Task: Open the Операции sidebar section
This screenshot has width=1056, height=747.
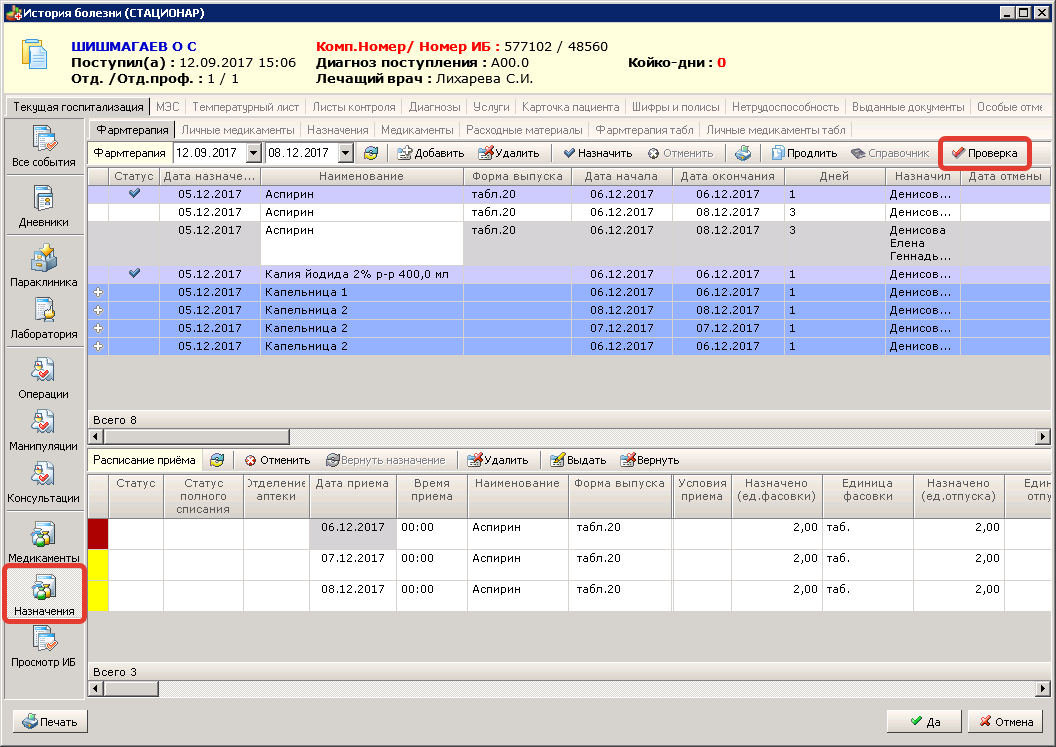Action: pos(44,379)
